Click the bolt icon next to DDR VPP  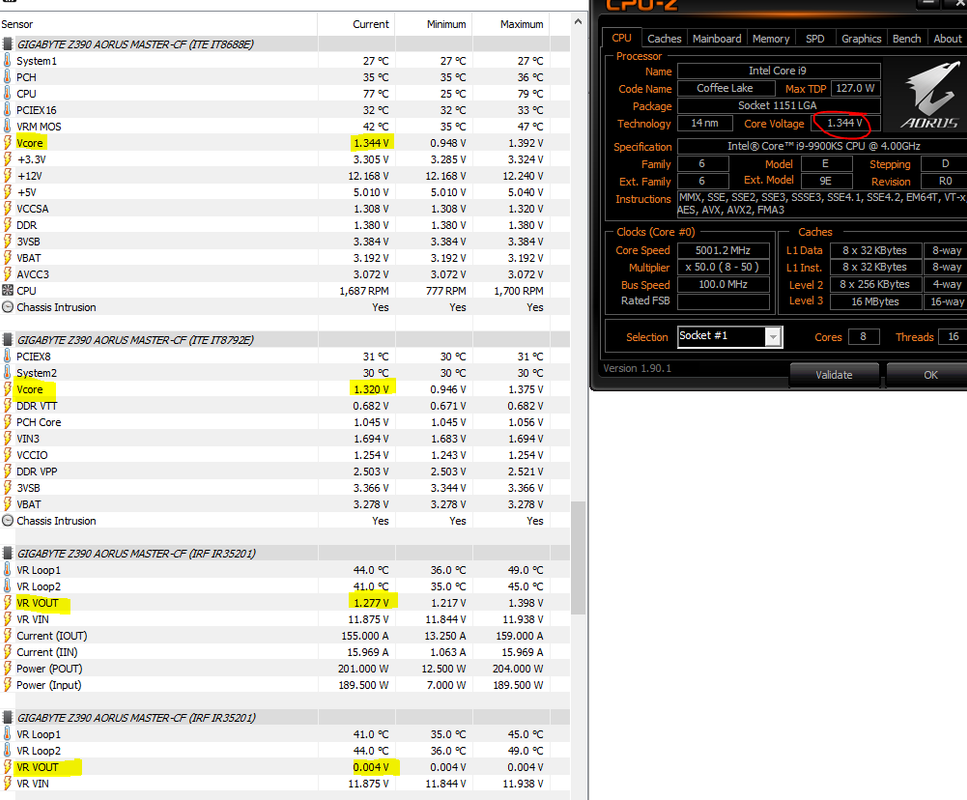pos(7,471)
